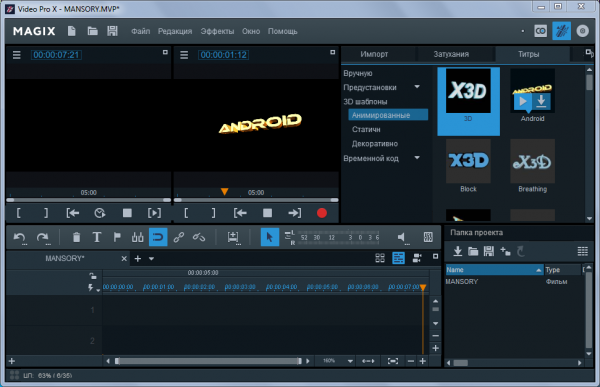
Task: Toggle project folder list view icon
Action: [582, 251]
